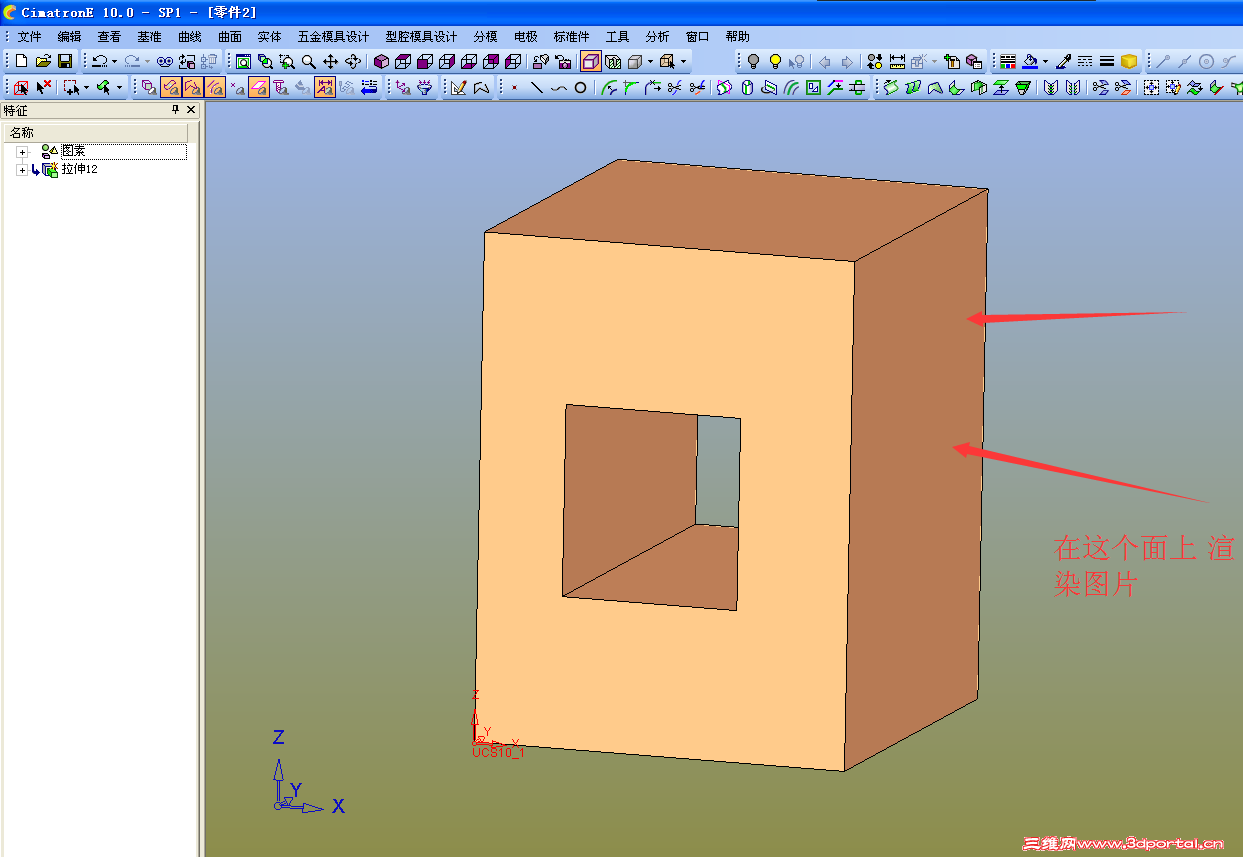Click the Undo arrow icon

(x=99, y=61)
